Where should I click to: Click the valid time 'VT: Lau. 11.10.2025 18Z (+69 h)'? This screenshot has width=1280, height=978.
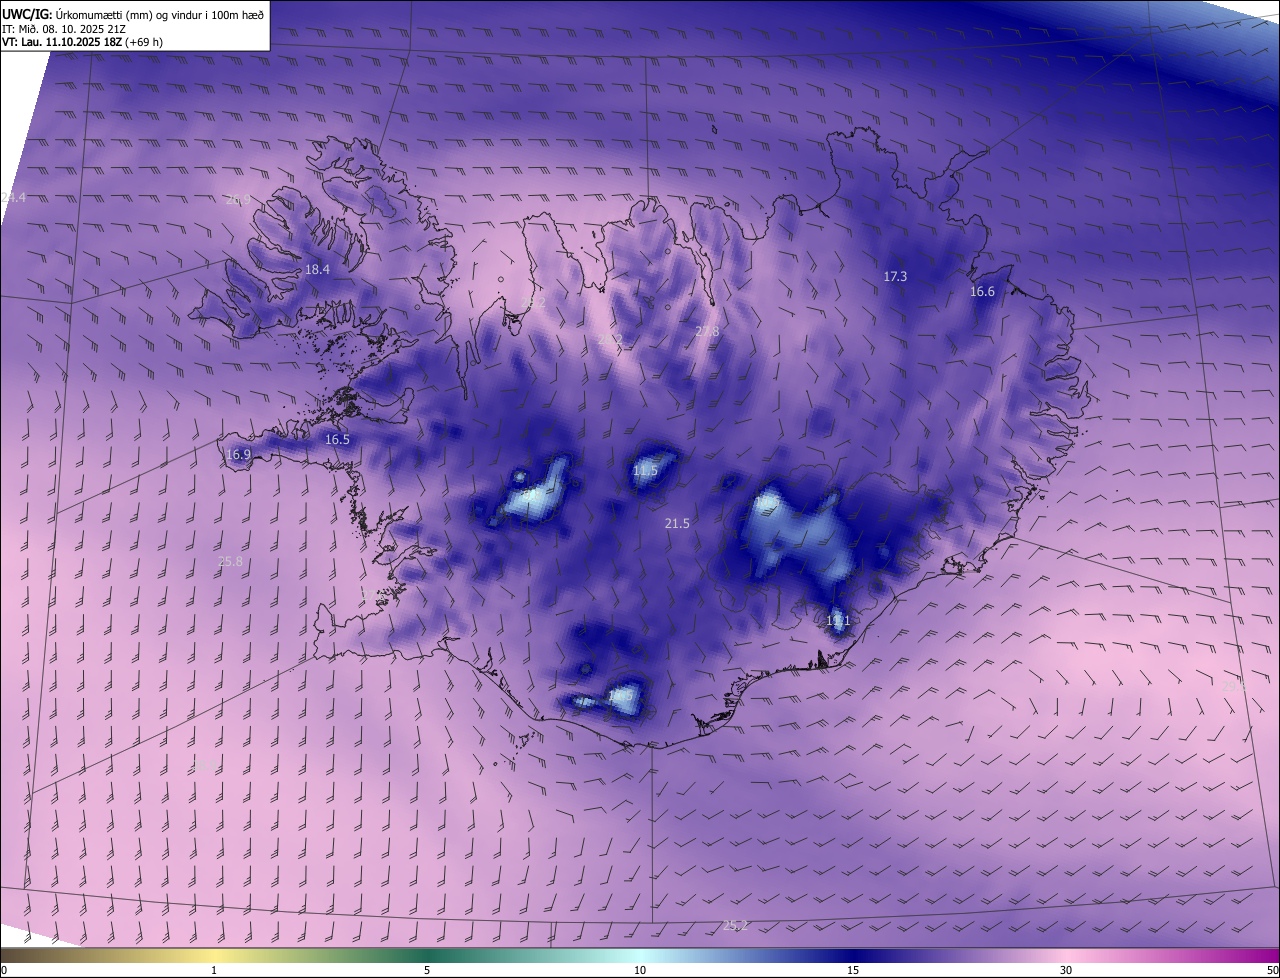coord(82,42)
